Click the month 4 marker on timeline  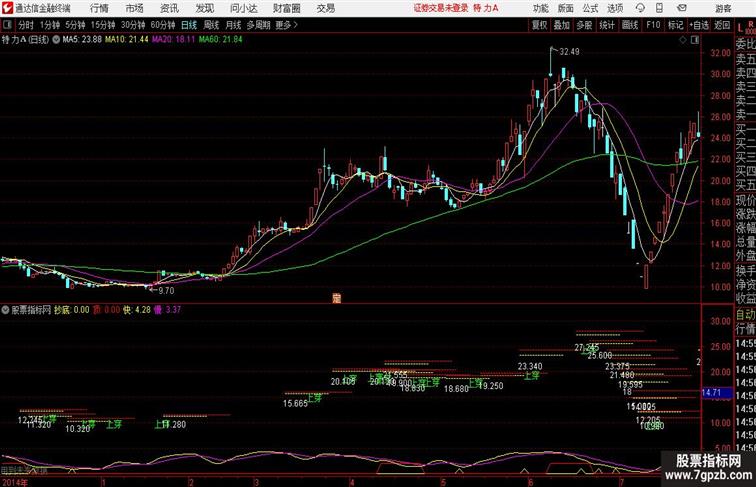pos(352,482)
